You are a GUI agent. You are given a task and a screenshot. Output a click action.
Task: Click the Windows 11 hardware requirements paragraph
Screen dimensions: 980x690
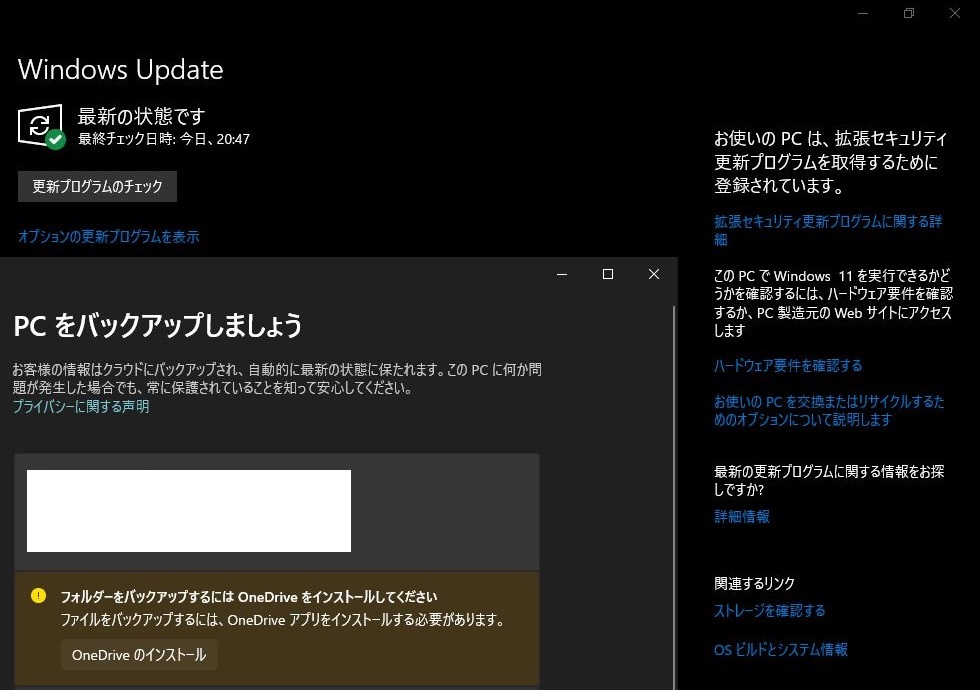tap(833, 303)
